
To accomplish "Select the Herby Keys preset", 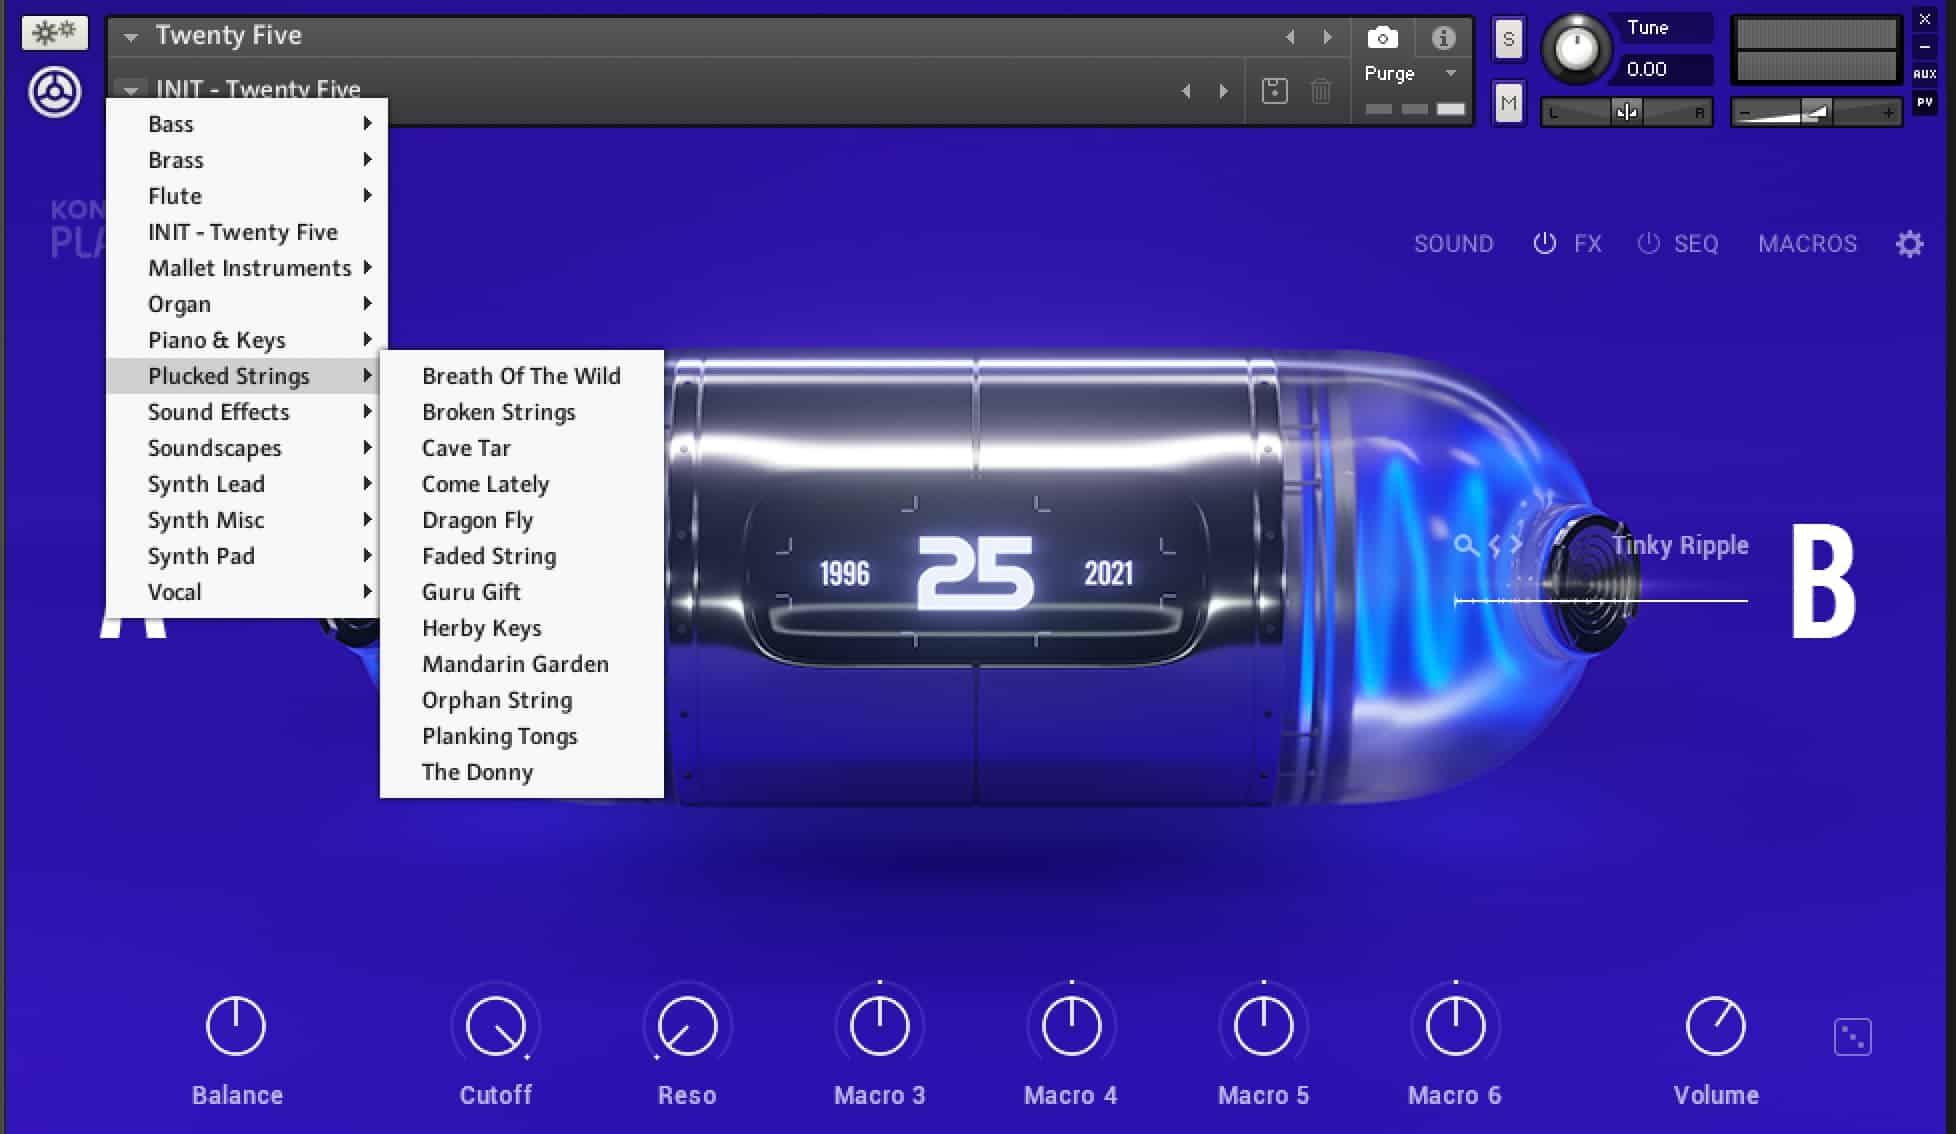I will [521, 628].
